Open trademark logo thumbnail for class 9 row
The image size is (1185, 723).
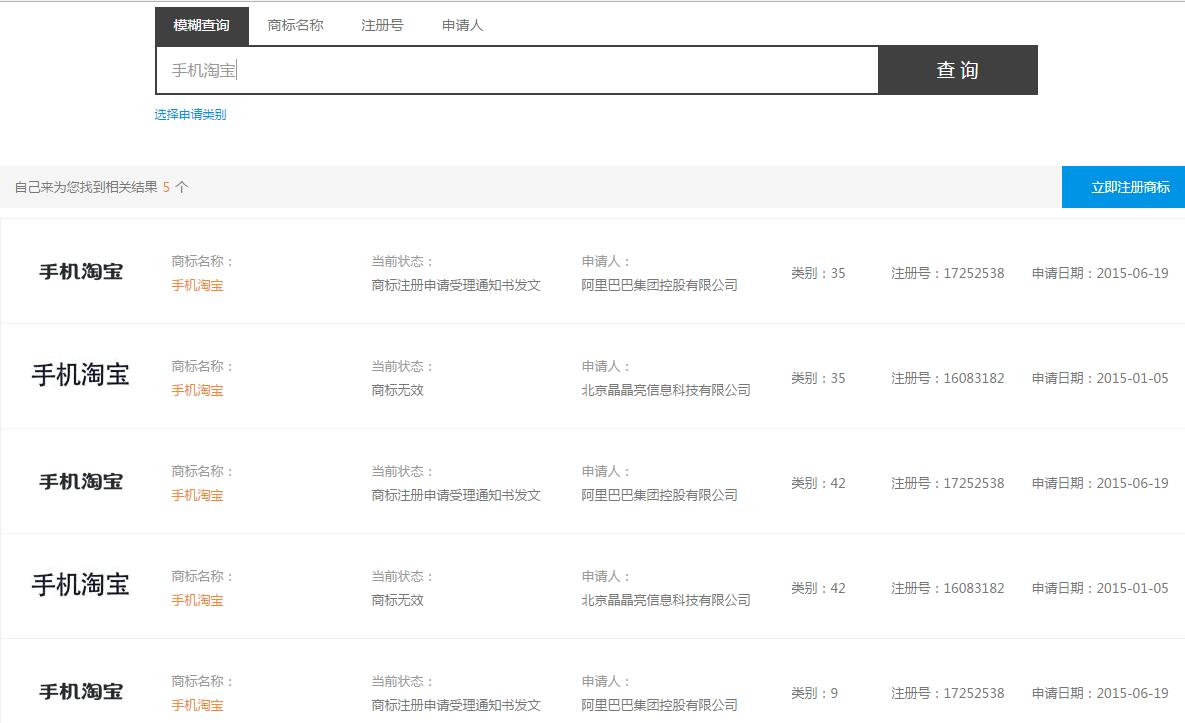81,692
